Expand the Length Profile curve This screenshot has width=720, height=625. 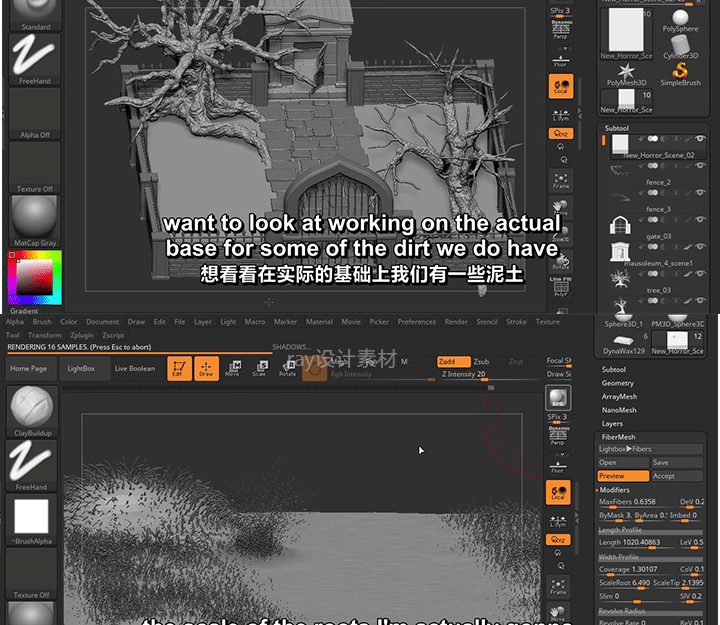(650, 530)
